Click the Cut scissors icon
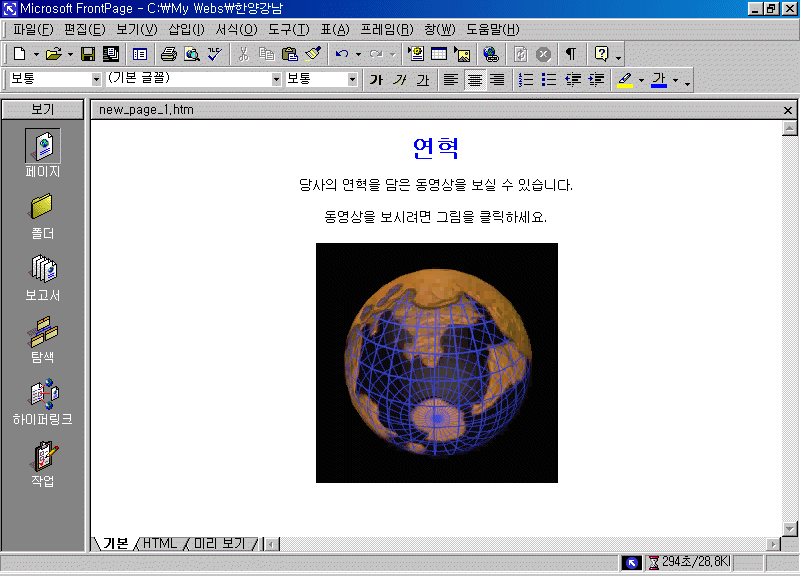Screen dimensions: 800x576 tap(243, 54)
